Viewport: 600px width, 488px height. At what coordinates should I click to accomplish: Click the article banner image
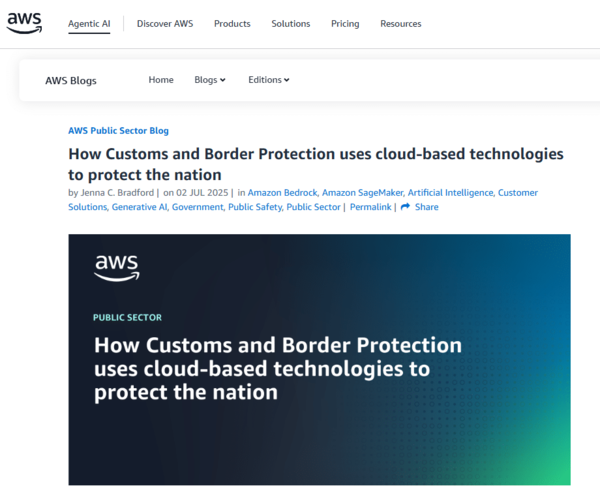320,360
